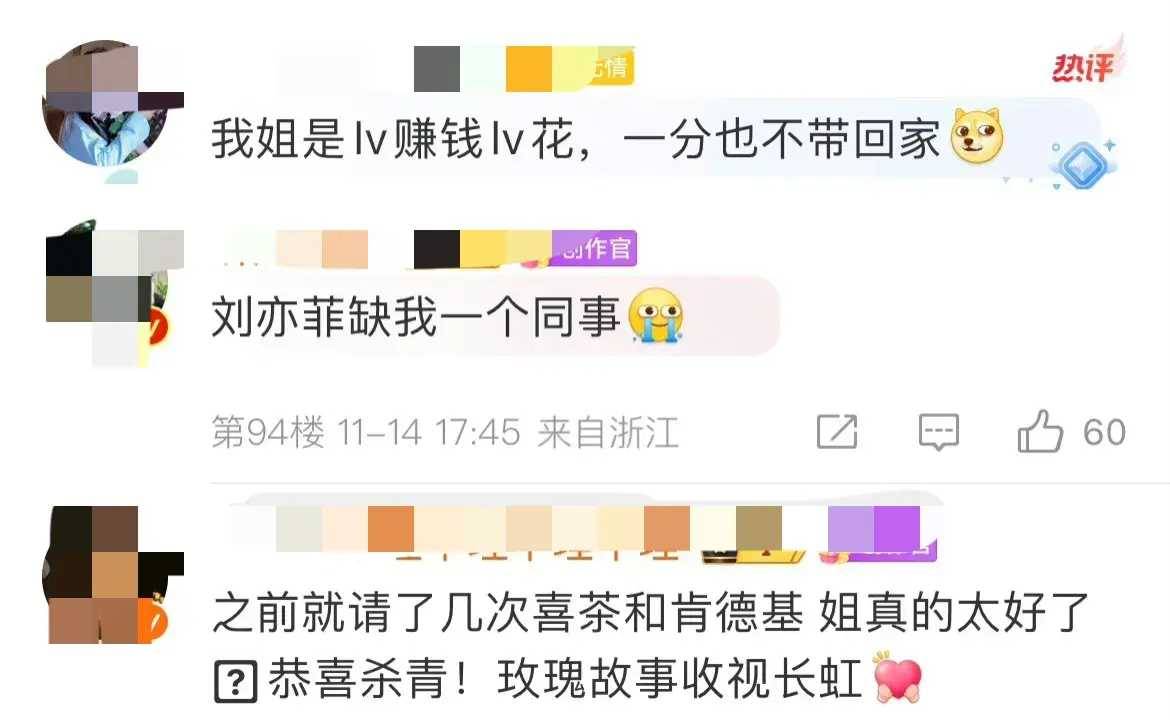The height and width of the screenshot is (720, 1170).
Task: Tap the thumbs-up like icon
Action: 1040,432
